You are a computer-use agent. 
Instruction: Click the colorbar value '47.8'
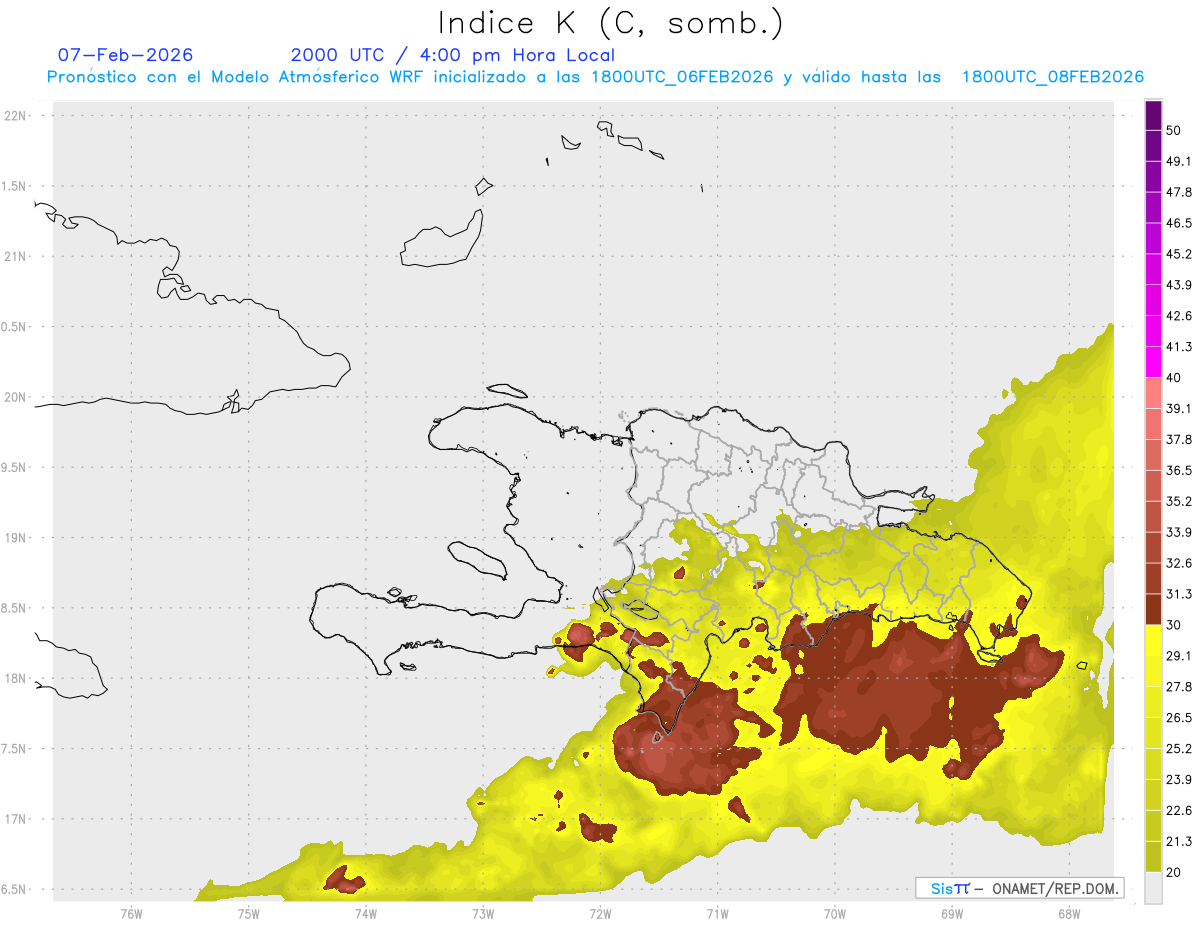click(1179, 192)
